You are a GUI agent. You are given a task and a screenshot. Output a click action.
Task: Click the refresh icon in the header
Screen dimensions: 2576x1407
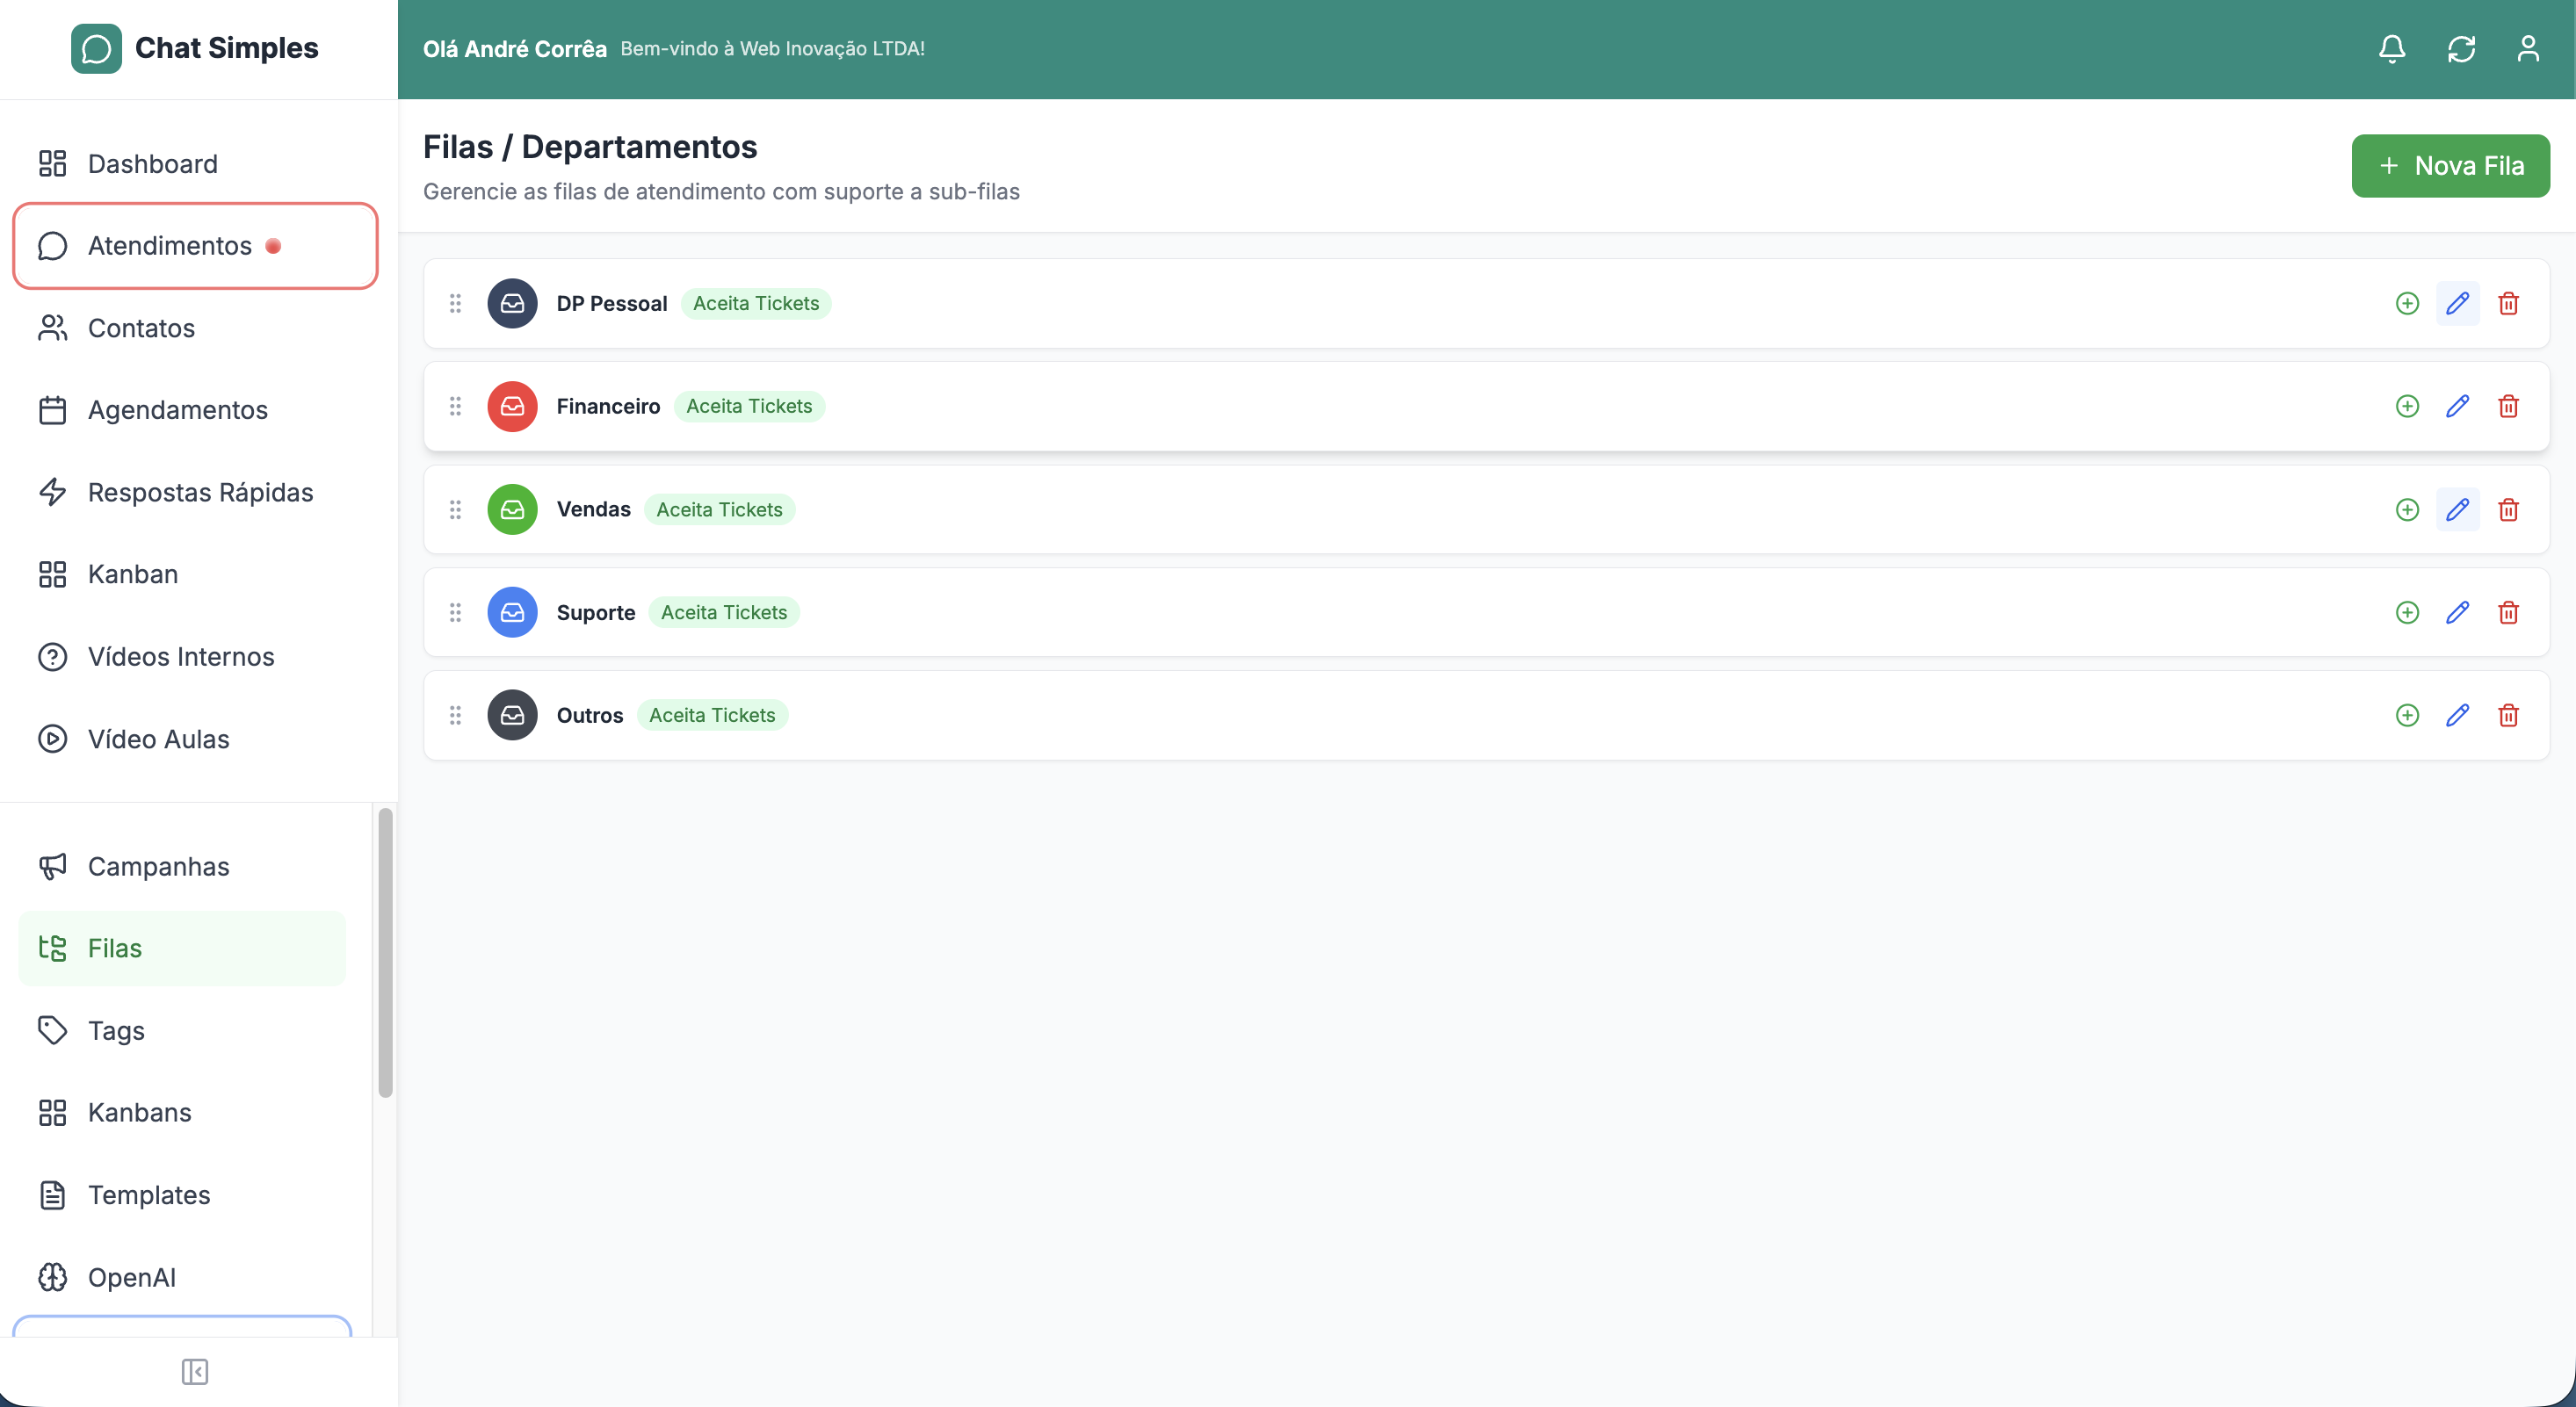point(2462,48)
